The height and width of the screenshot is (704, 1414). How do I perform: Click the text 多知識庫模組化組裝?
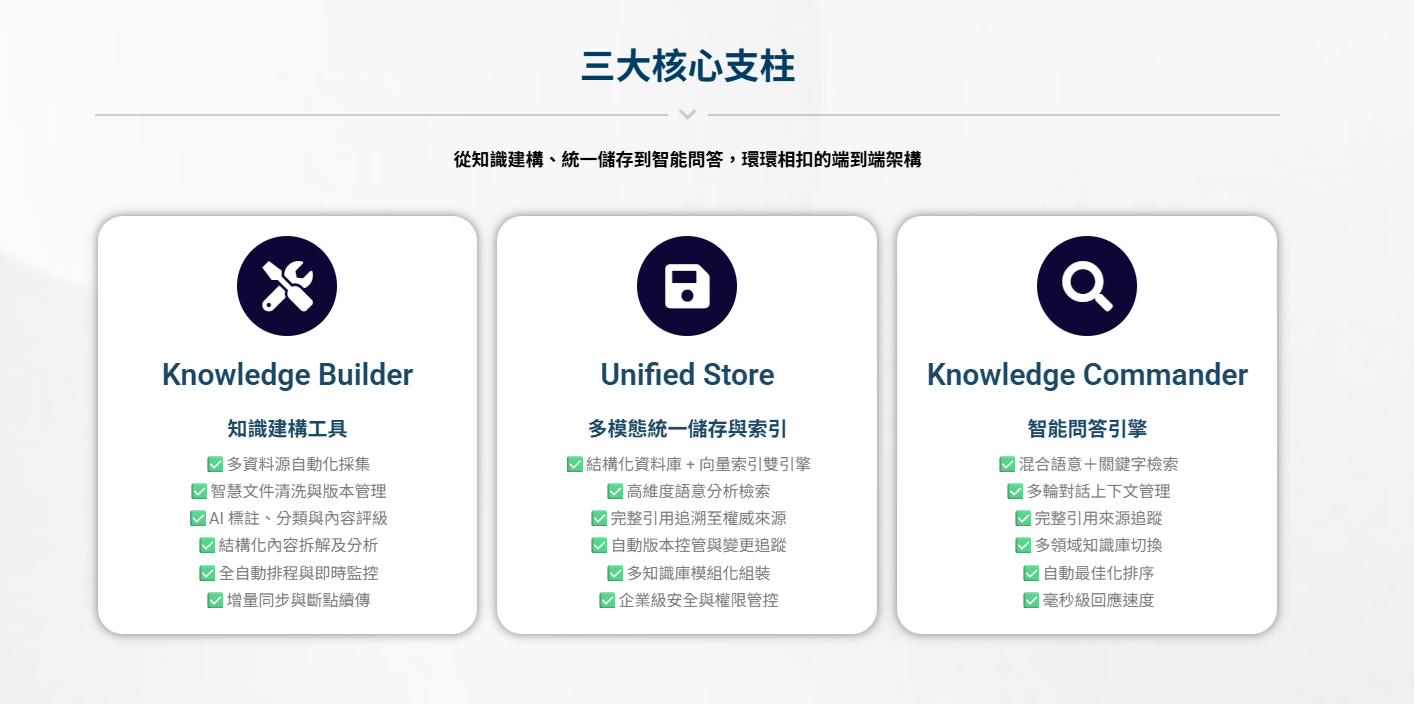[699, 573]
